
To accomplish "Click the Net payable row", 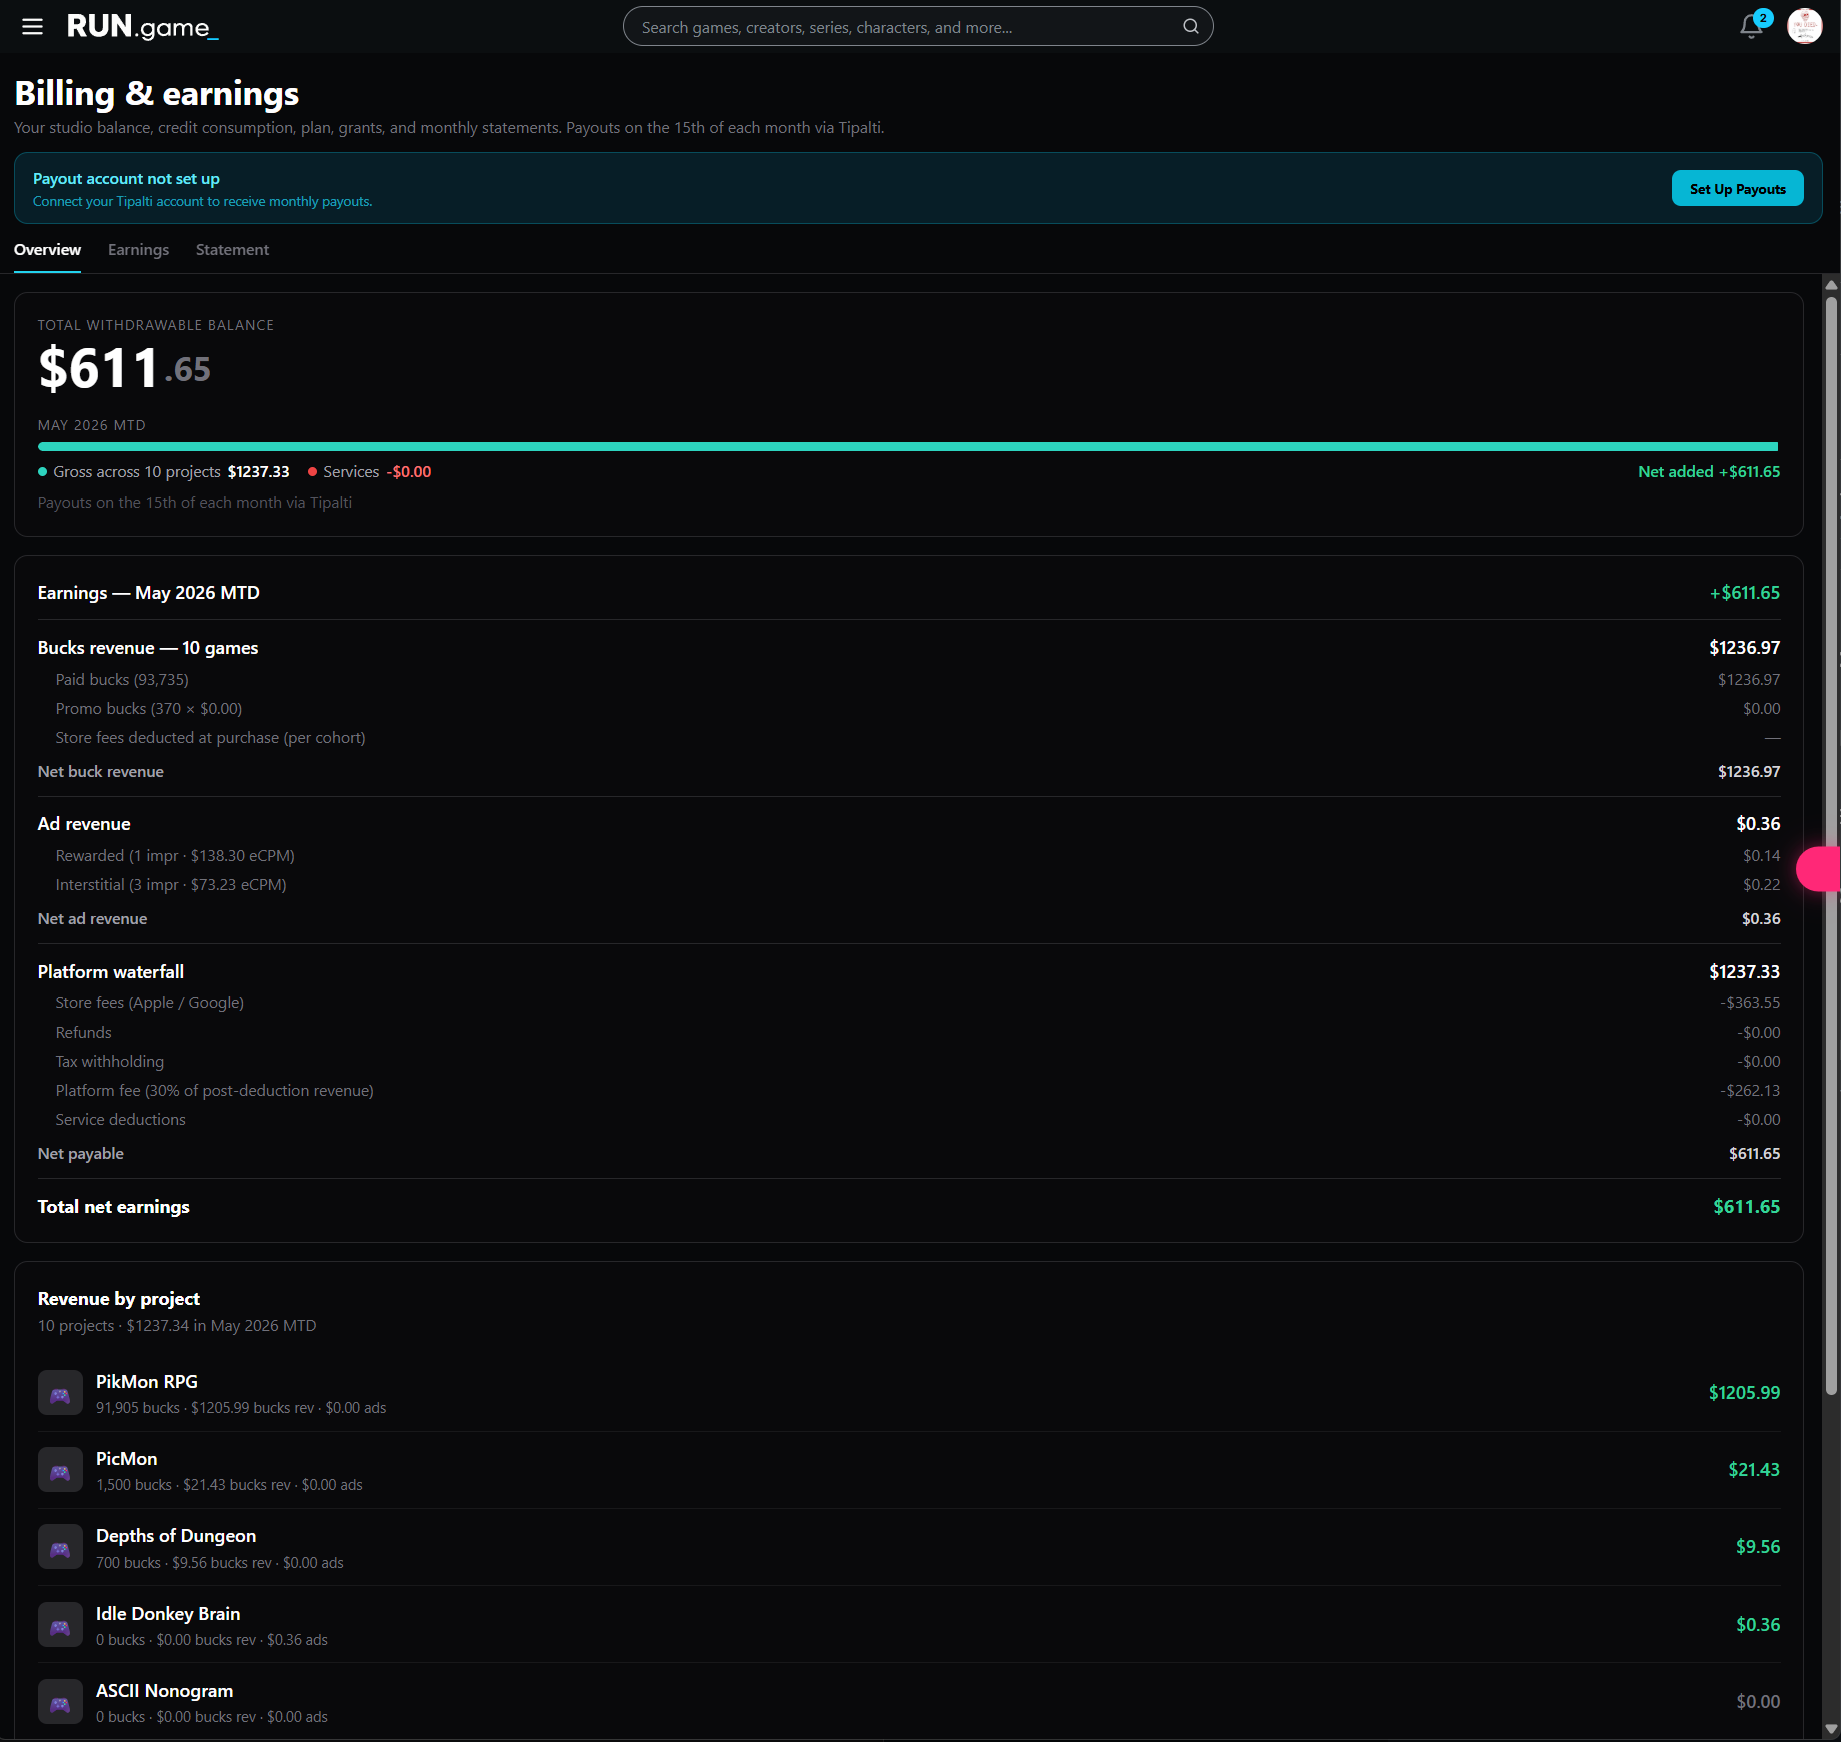I will [x=908, y=1154].
